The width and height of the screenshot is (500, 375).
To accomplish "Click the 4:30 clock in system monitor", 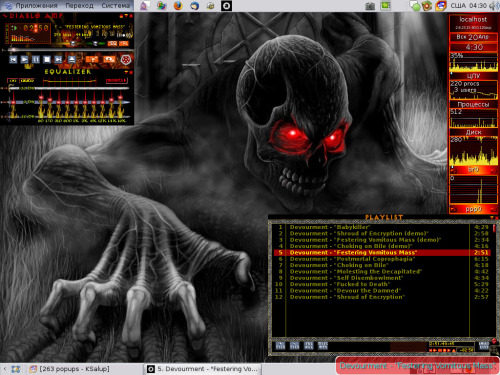I will [473, 47].
